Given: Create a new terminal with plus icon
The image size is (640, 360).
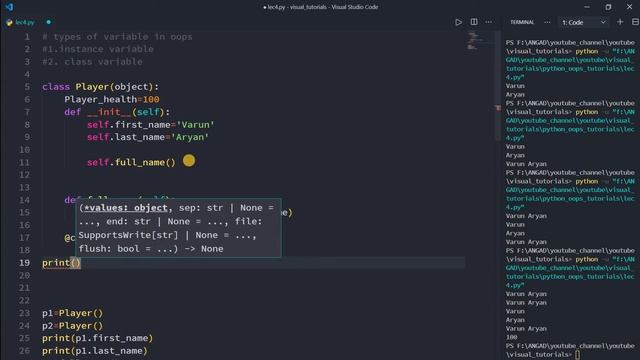Looking at the screenshot, I should (x=620, y=22).
